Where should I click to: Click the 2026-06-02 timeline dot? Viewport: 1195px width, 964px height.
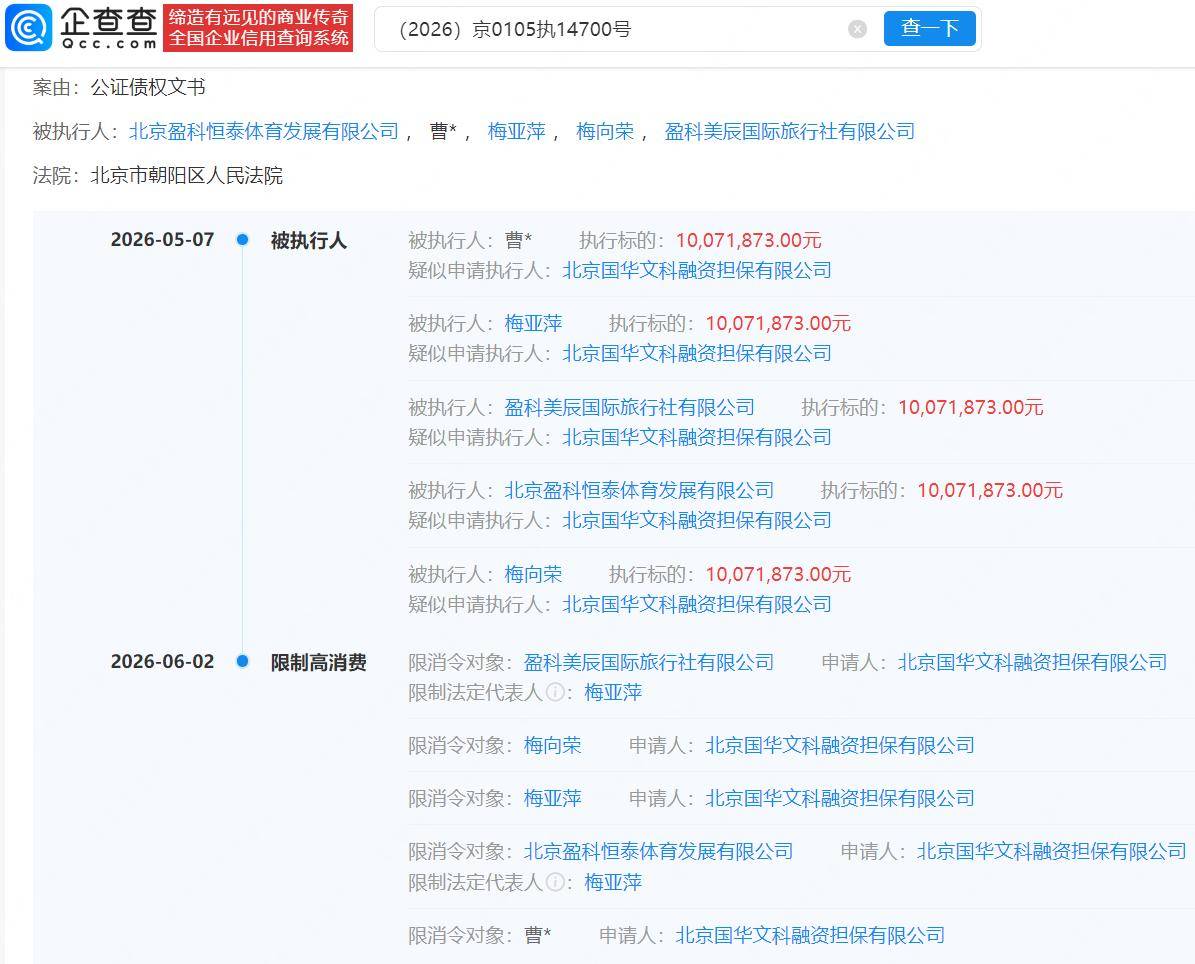[x=242, y=661]
